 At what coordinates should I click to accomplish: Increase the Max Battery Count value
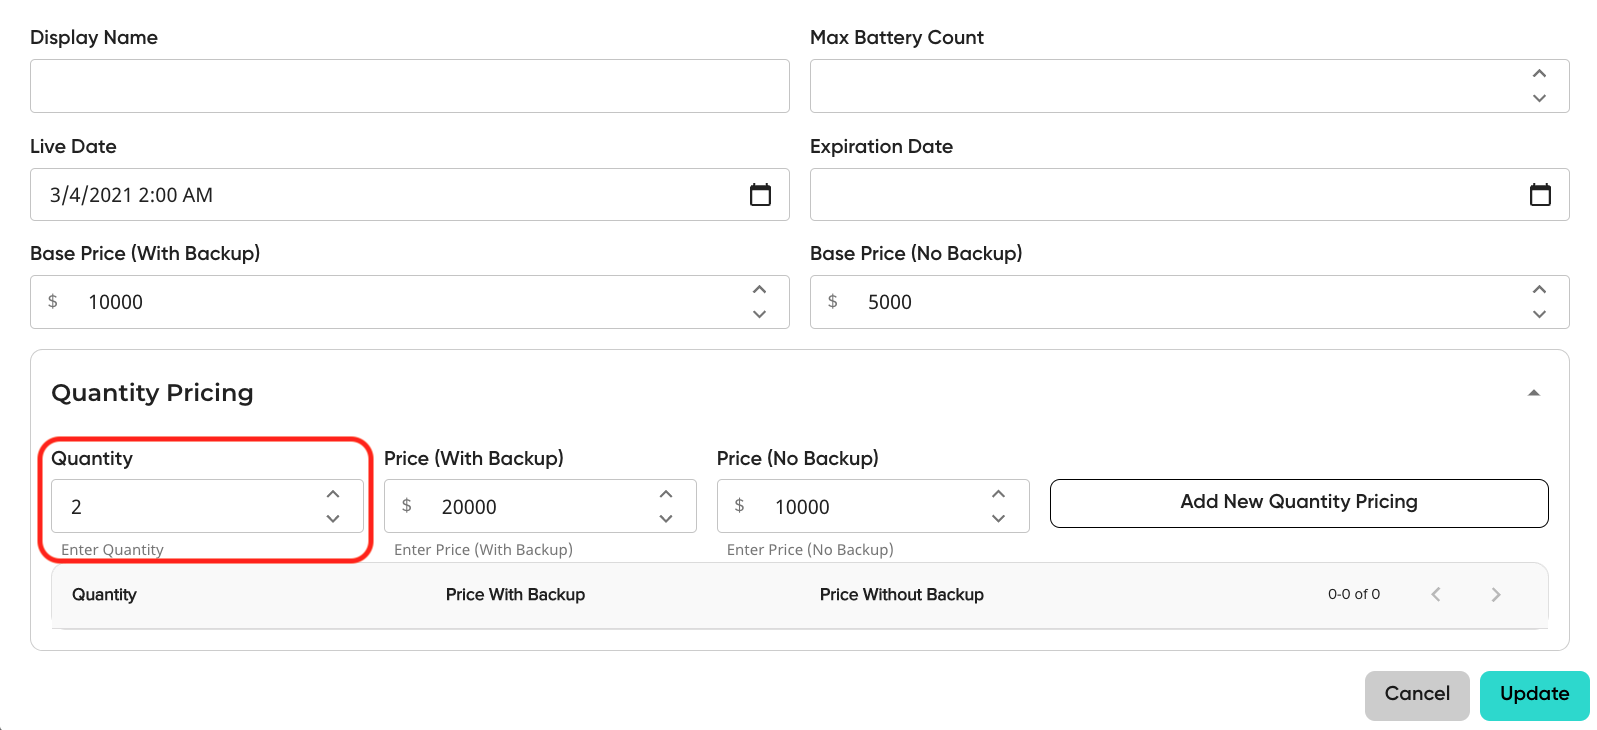tap(1539, 74)
